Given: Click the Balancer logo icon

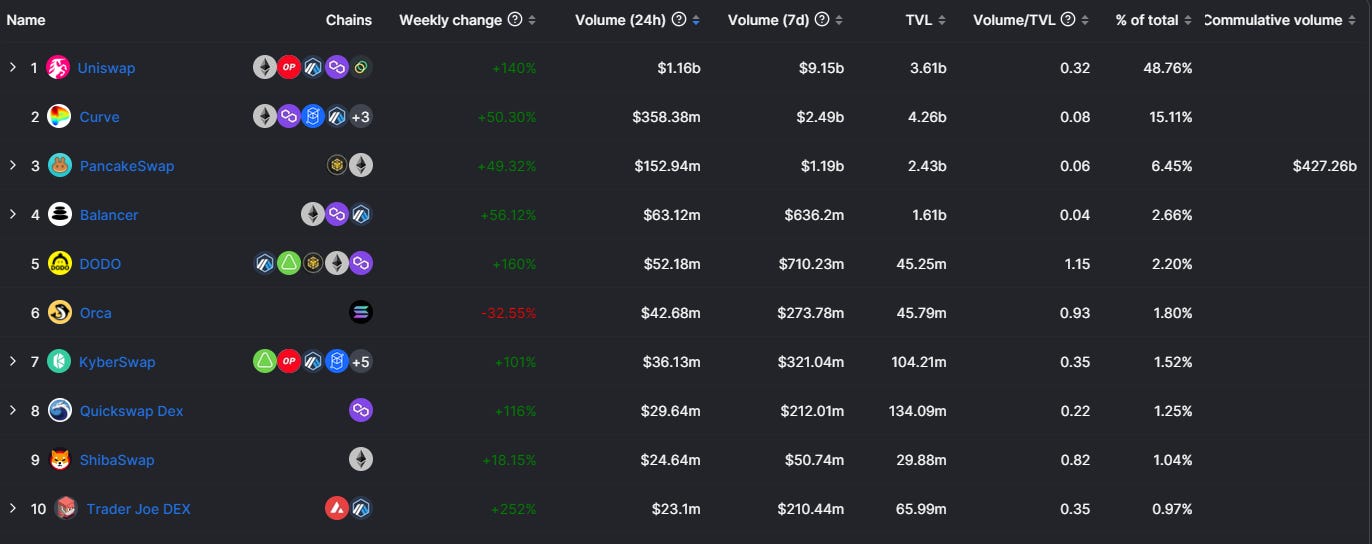Looking at the screenshot, I should tap(60, 215).
